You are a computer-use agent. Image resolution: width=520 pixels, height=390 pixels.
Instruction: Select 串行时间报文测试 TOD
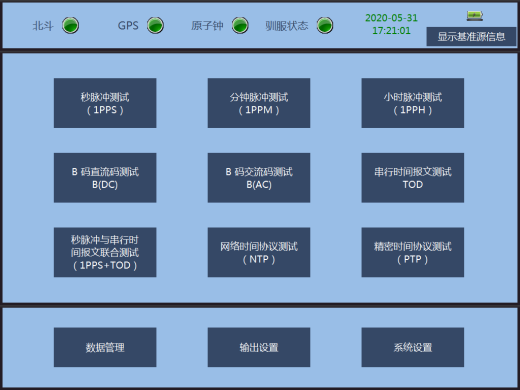click(413, 178)
